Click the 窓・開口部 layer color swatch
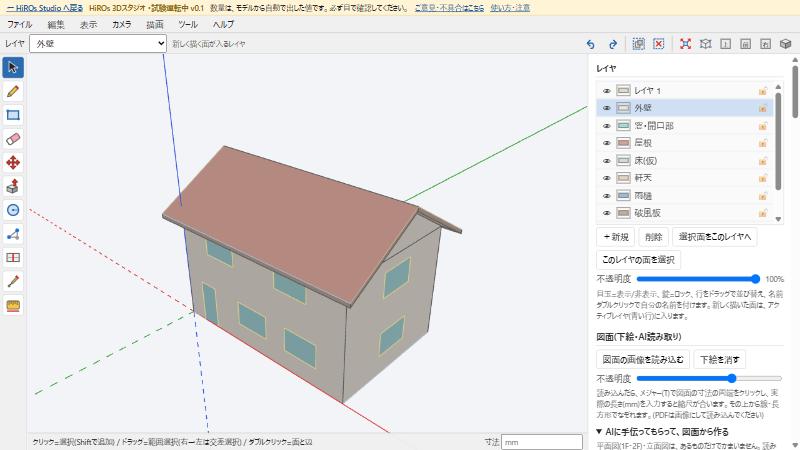Screen dimensions: 800x450 [x=623, y=126]
